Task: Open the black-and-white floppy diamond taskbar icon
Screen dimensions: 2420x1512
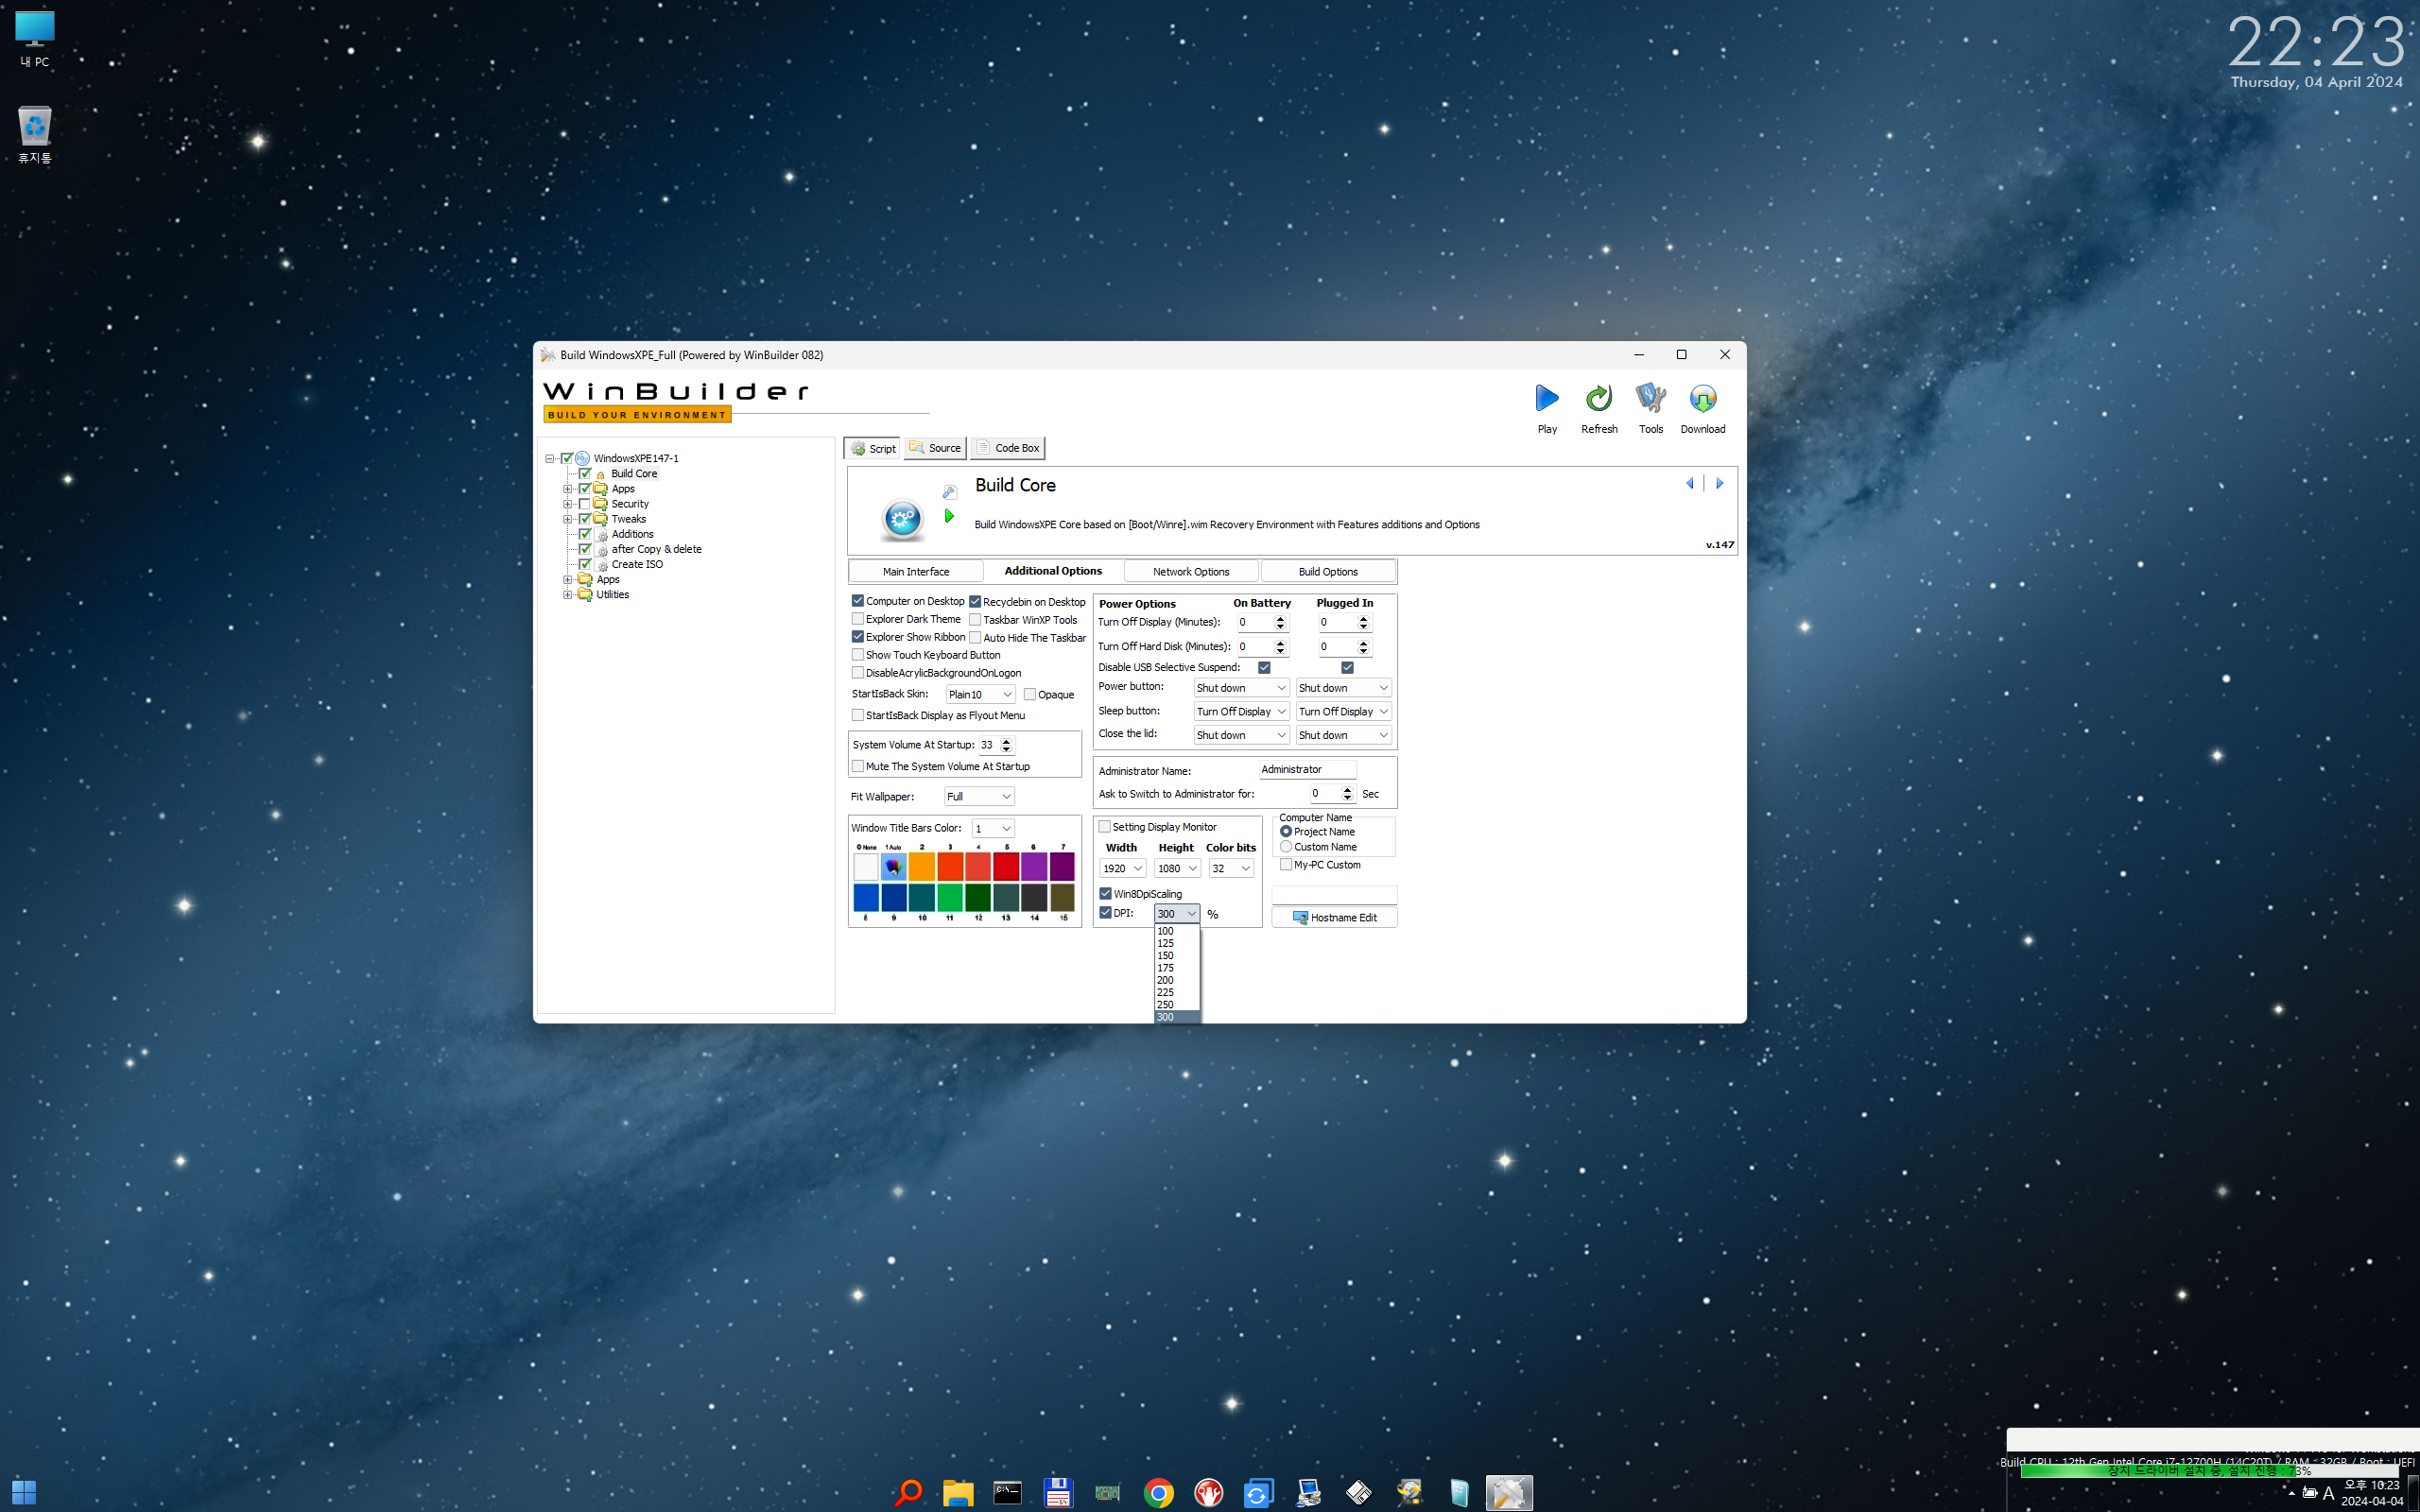Action: tap(1358, 1493)
